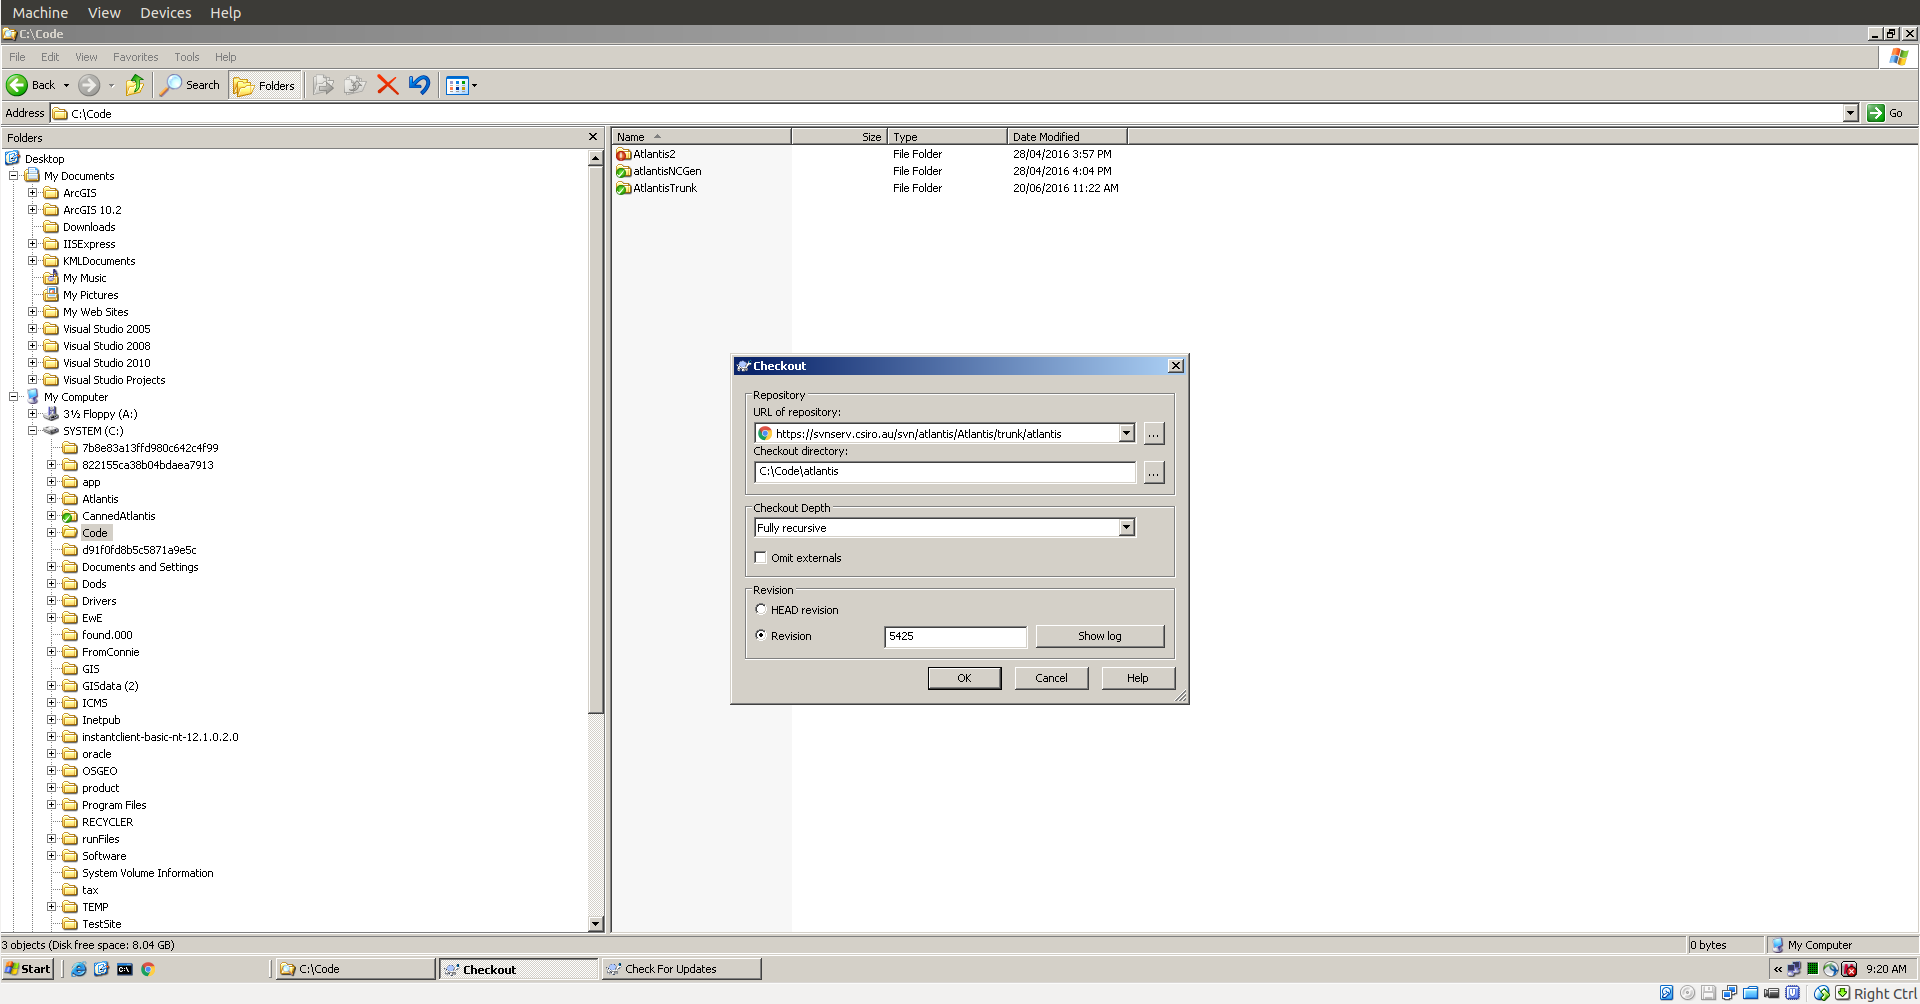Open the Checkout Depth dropdown
1920x1004 pixels.
(1126, 527)
